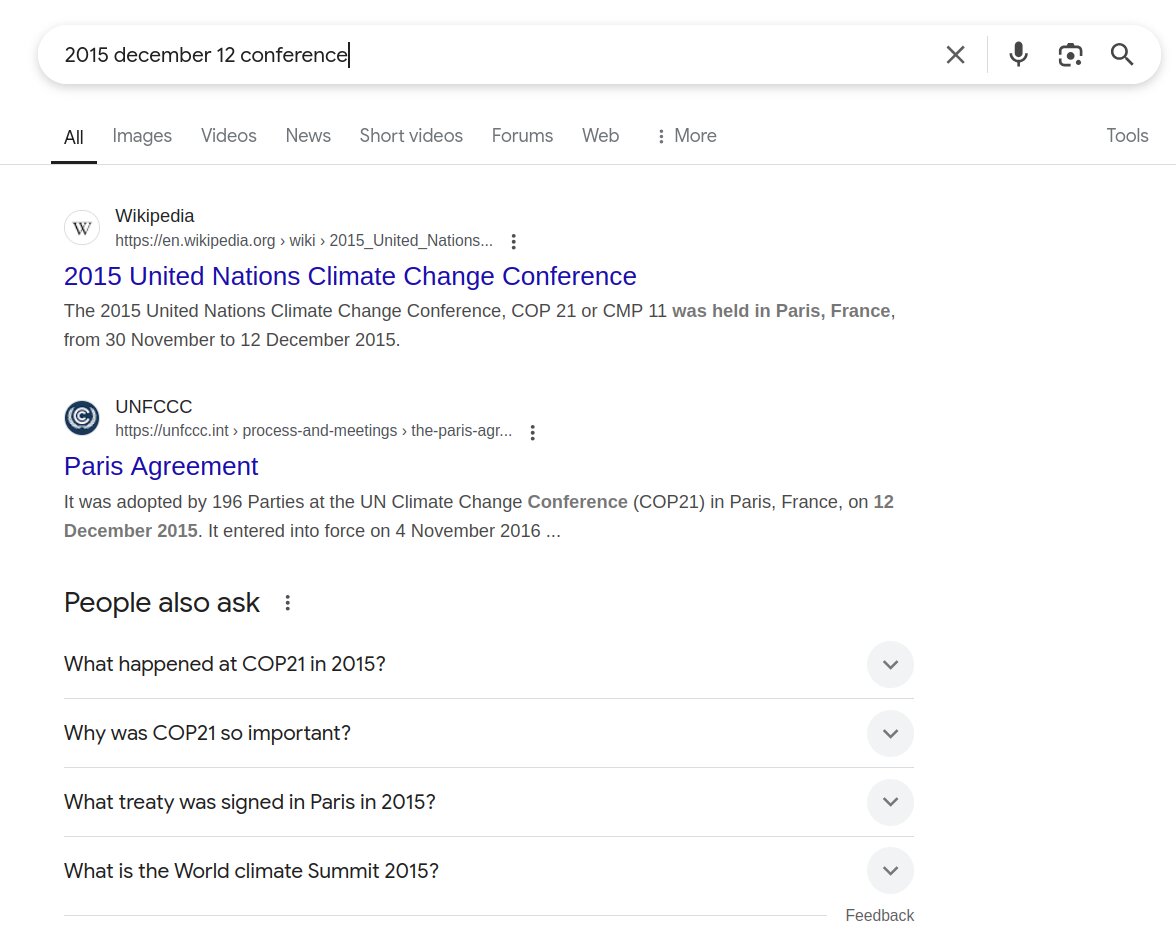Click the UNFCCC site favicon

coord(82,418)
